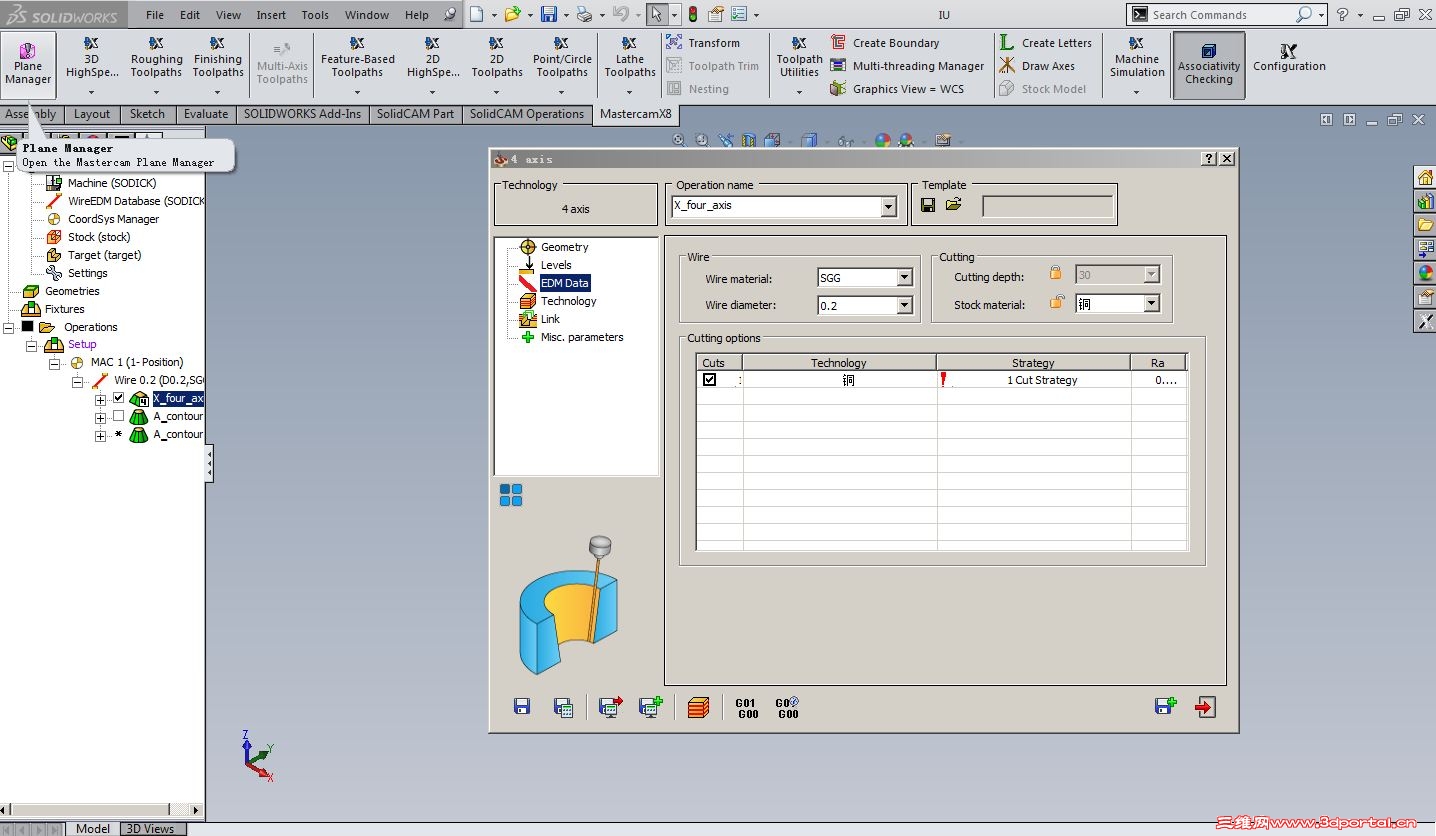Open the 3D HighSpeed toolpaths menu

[x=91, y=65]
